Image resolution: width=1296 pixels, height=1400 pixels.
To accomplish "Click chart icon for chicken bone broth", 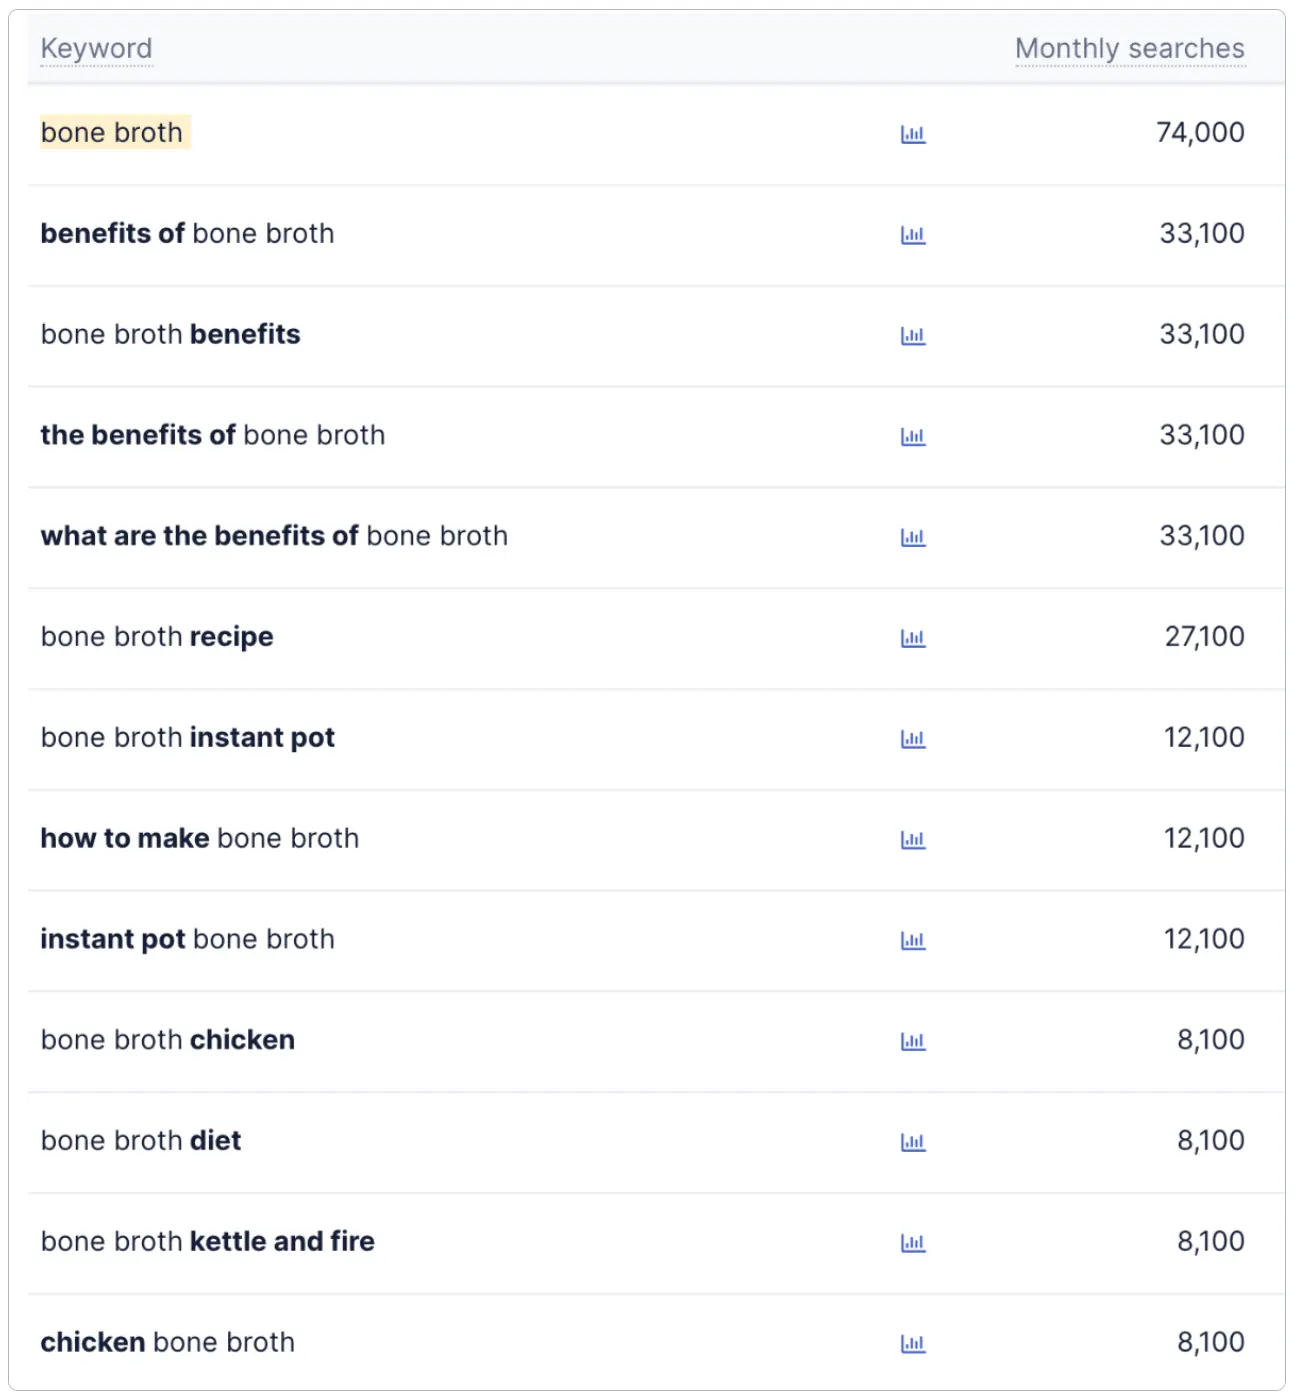I will click(913, 1344).
